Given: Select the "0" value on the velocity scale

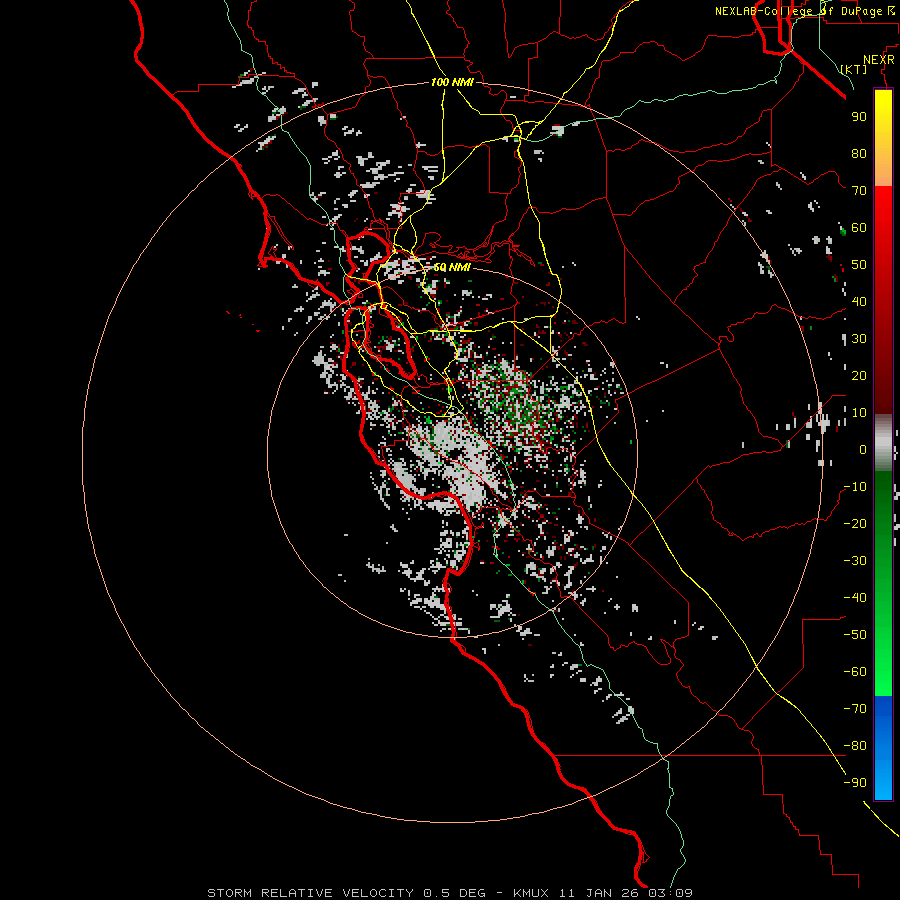Looking at the screenshot, I should (x=863, y=450).
